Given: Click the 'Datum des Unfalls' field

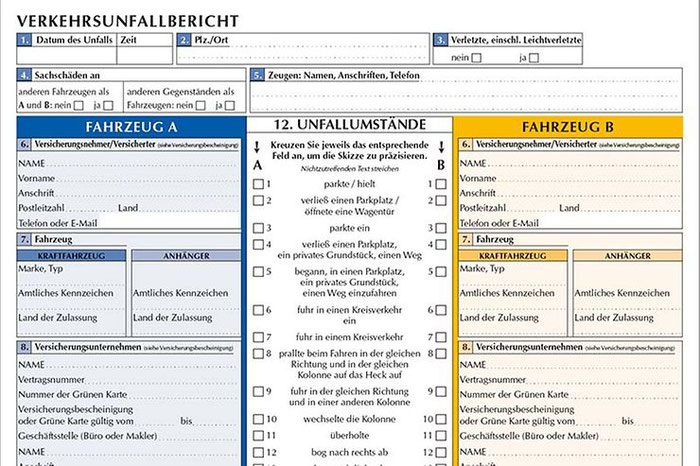Looking at the screenshot, I should click(67, 55).
